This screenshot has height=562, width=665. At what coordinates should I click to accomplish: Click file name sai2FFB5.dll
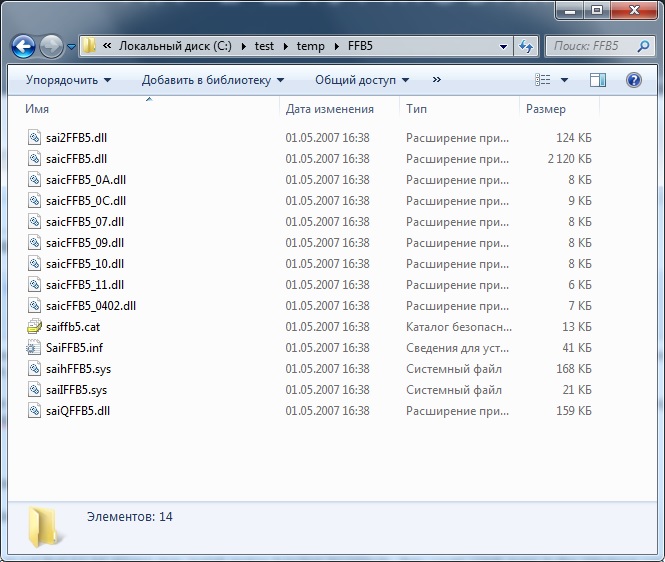click(x=76, y=138)
